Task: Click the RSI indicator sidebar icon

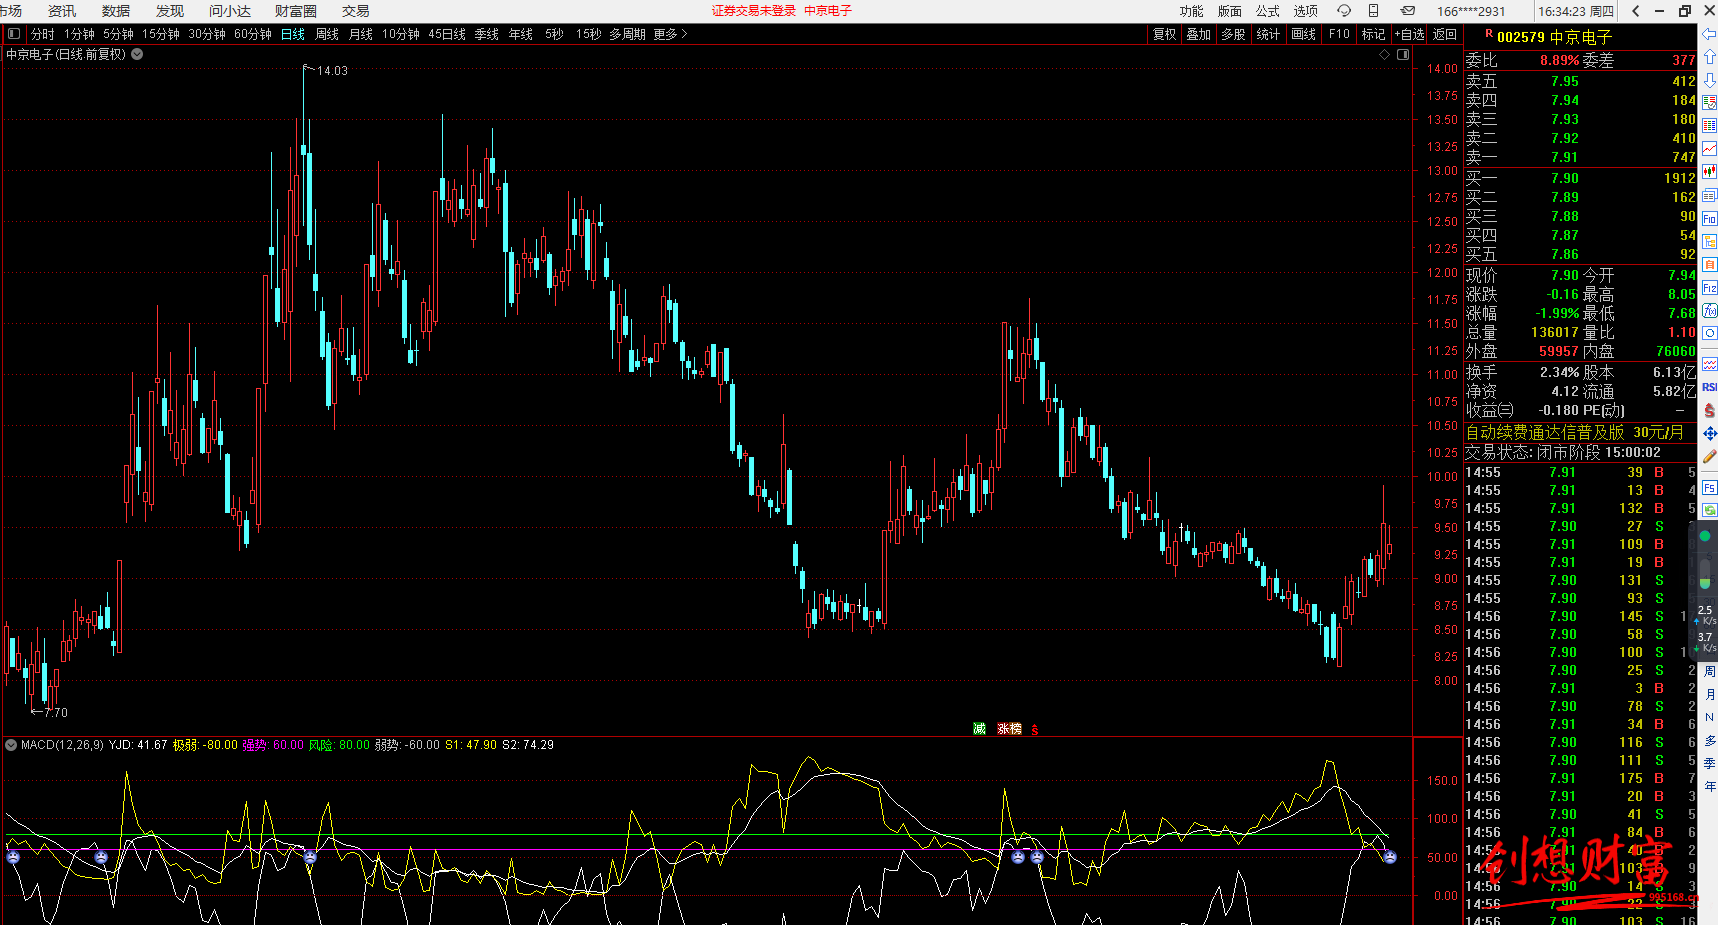Action: [x=1709, y=388]
